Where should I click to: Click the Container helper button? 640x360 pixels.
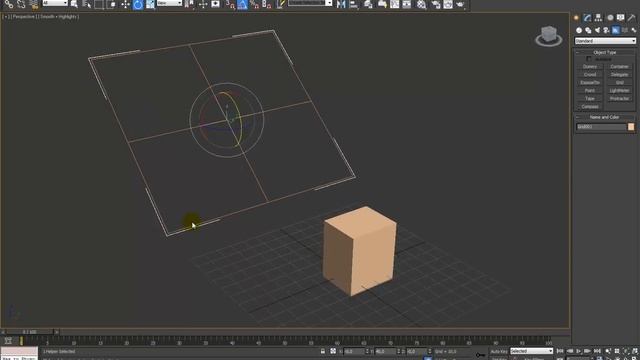(620, 67)
